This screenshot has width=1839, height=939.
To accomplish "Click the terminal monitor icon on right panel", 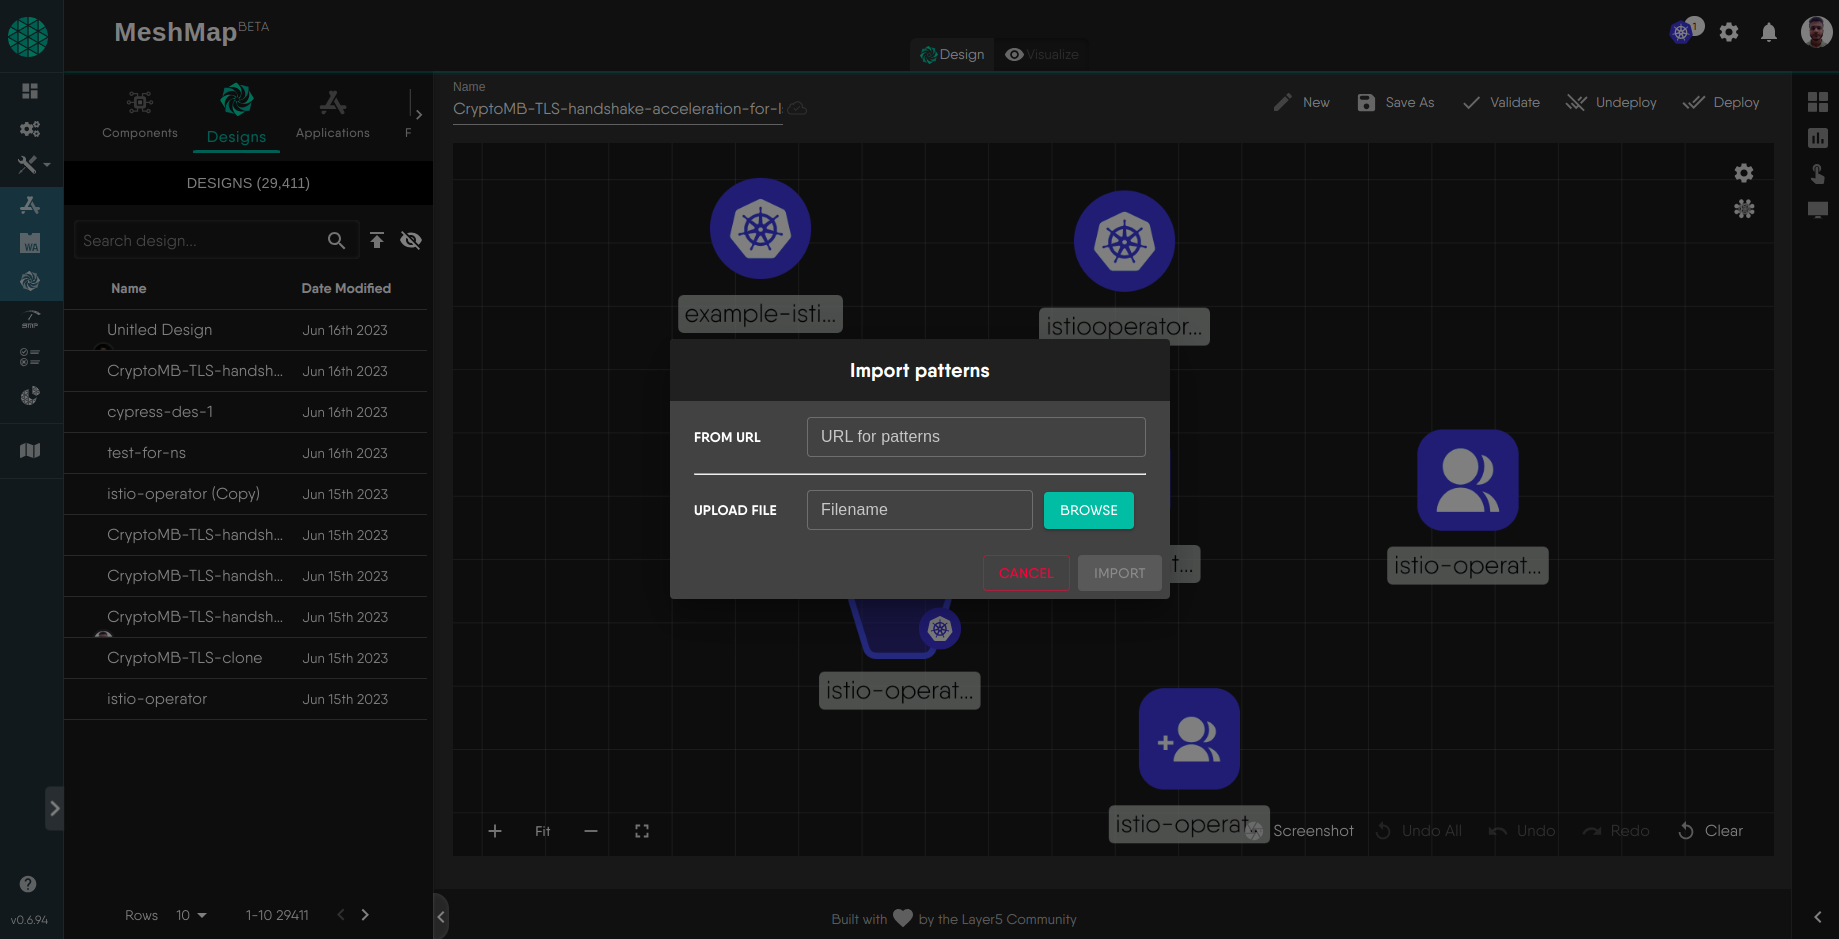I will [1818, 210].
